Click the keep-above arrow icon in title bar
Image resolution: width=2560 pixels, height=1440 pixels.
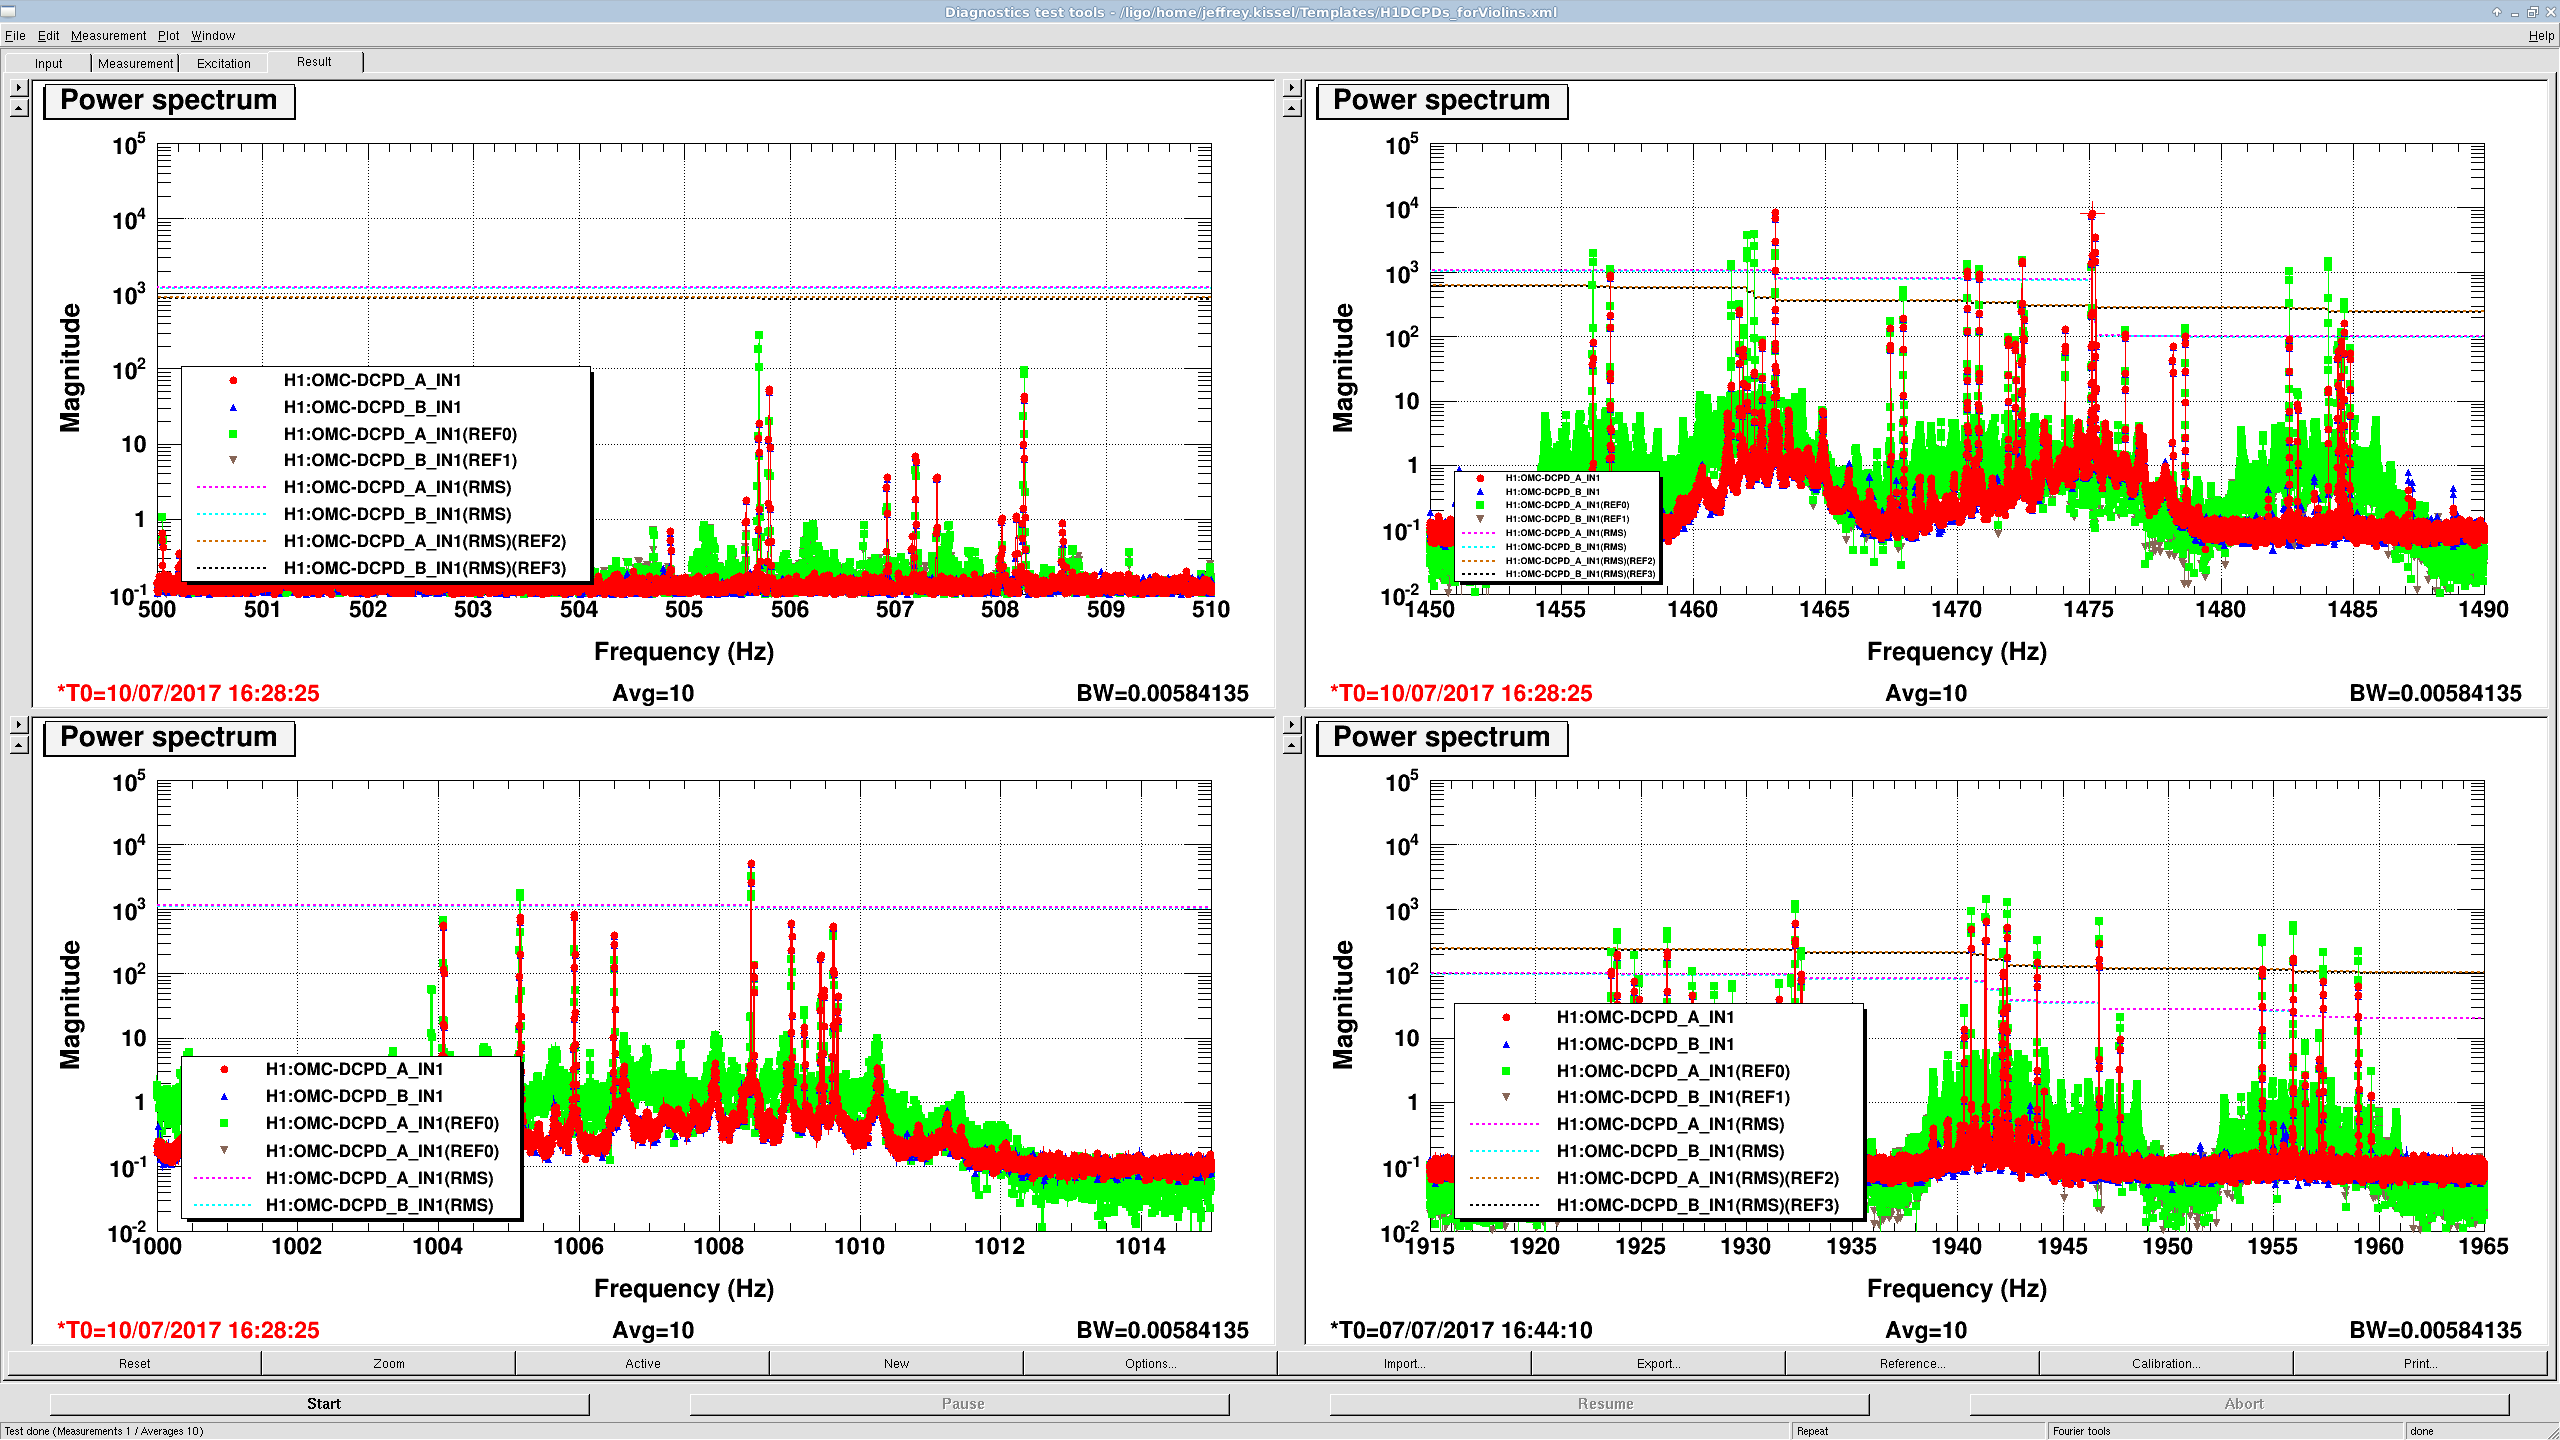coord(2496,12)
